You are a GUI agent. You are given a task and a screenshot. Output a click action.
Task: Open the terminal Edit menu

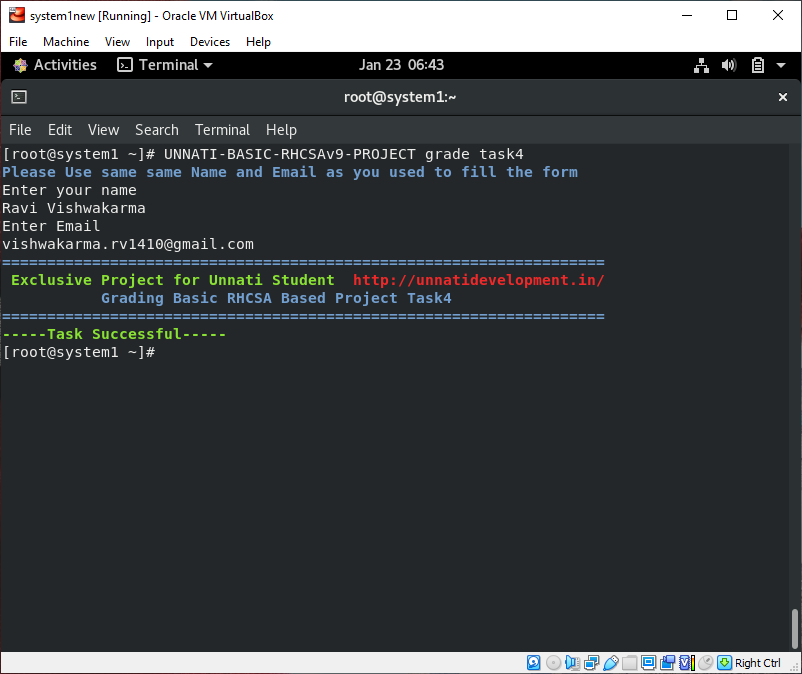click(60, 130)
